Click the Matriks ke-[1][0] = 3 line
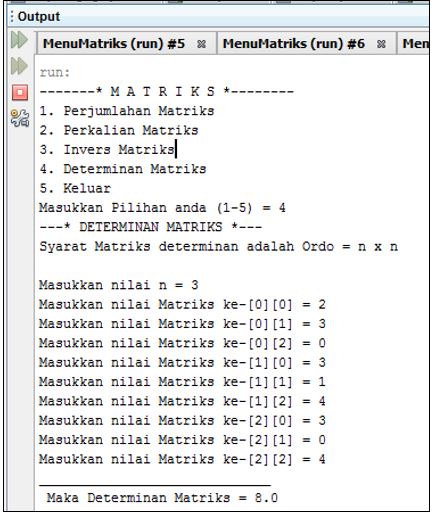438x520 pixels. point(182,362)
